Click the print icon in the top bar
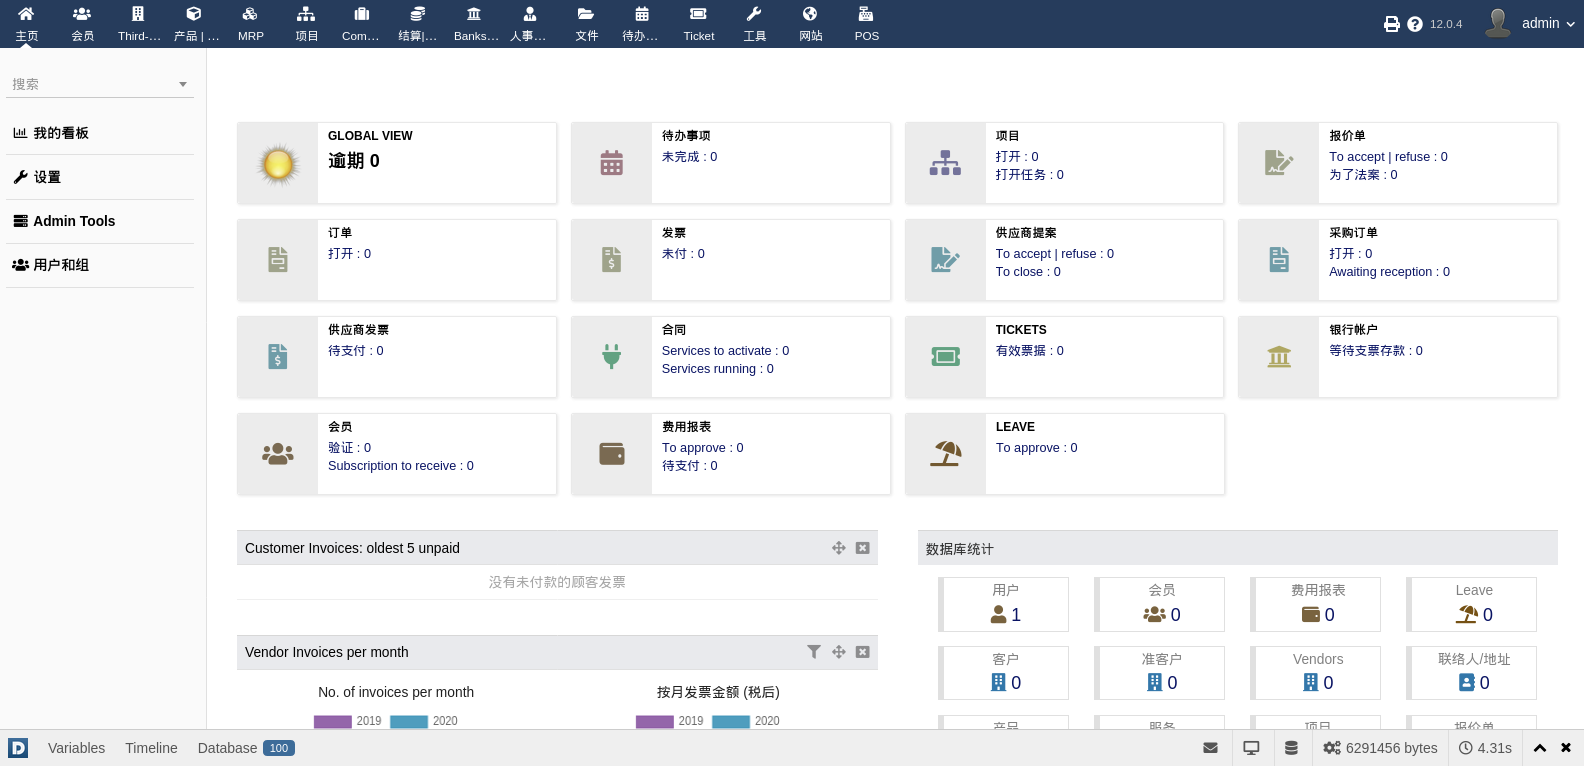 (1391, 24)
